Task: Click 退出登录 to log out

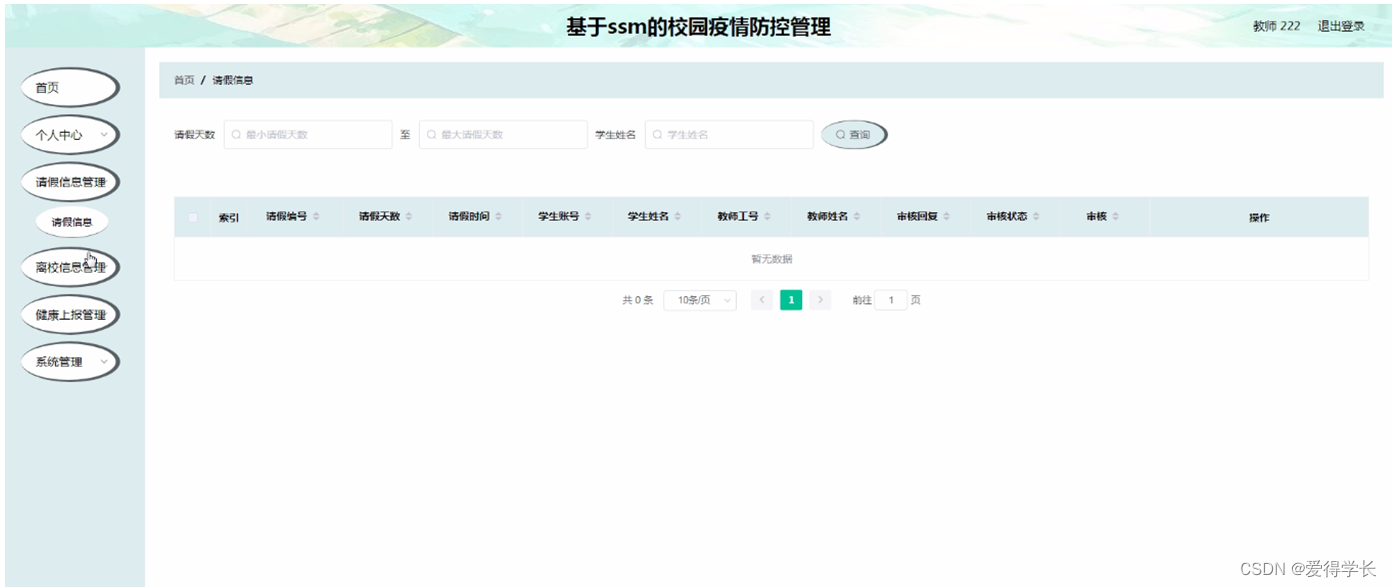Action: point(1341,26)
